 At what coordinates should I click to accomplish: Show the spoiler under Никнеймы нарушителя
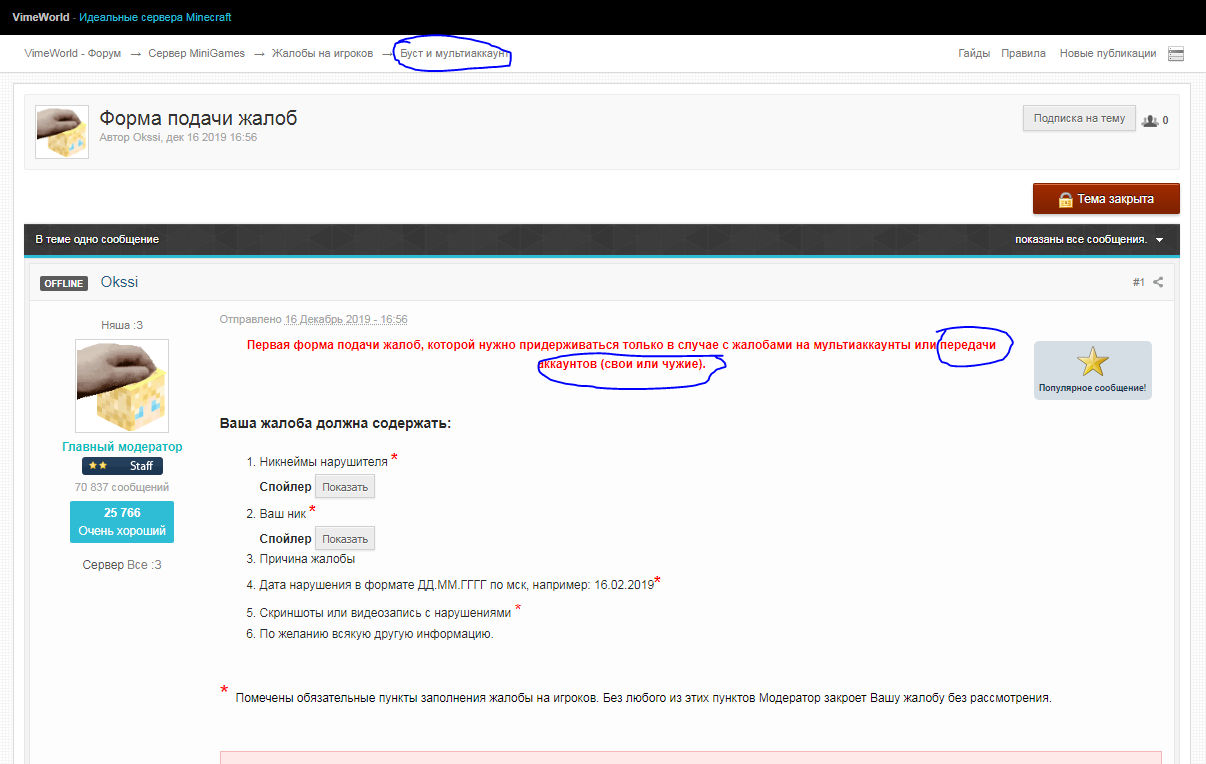pos(345,487)
